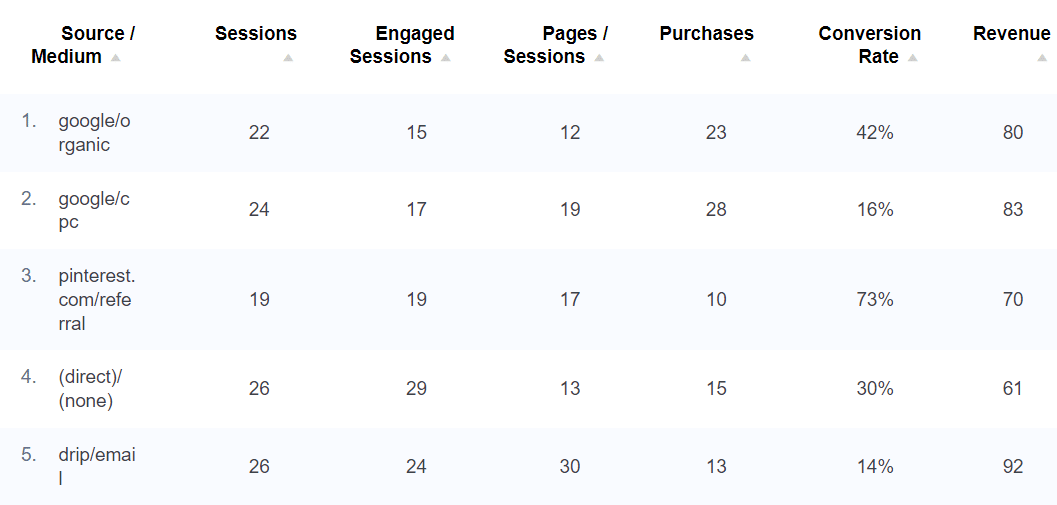This screenshot has width=1057, height=505.
Task: Click sort arrow beside Pages / Sessions
Action: [x=599, y=58]
